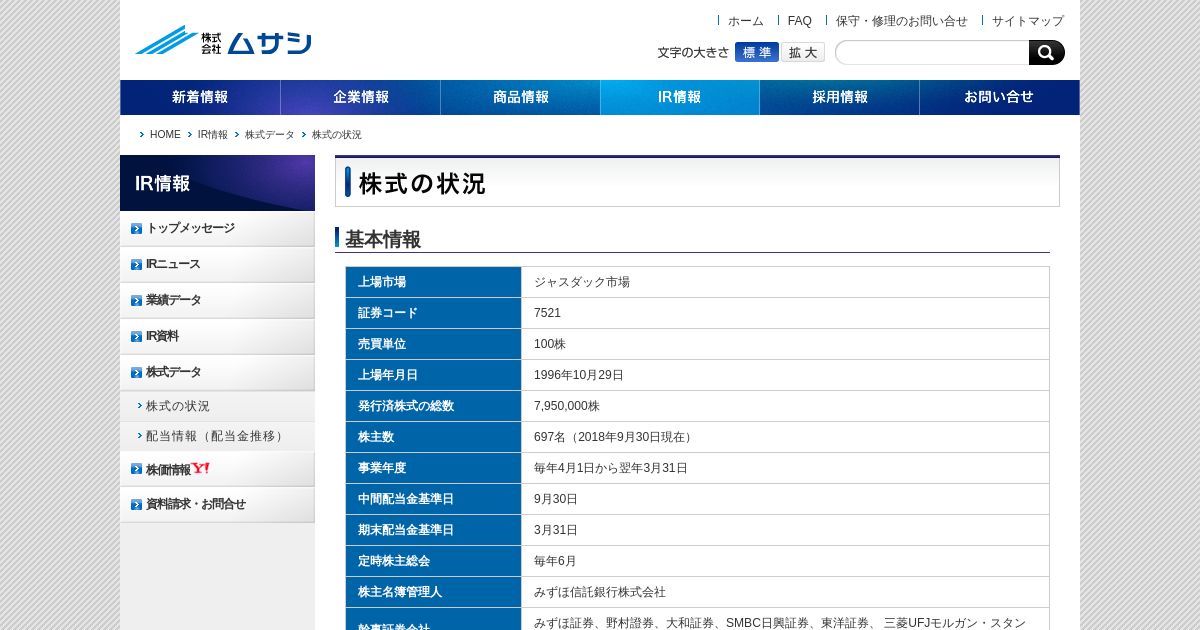This screenshot has height=630, width=1200.
Task: Go to 企業情報 navigation tab
Action: click(360, 97)
